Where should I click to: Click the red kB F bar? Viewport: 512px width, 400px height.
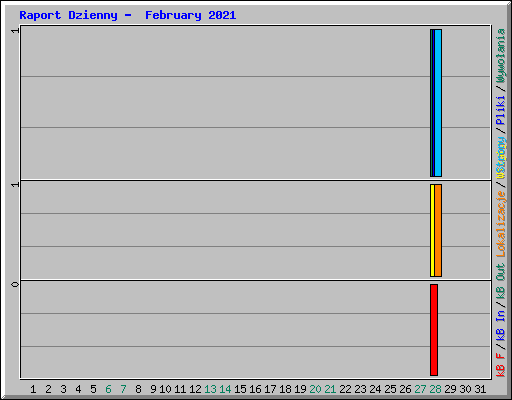pos(434,330)
